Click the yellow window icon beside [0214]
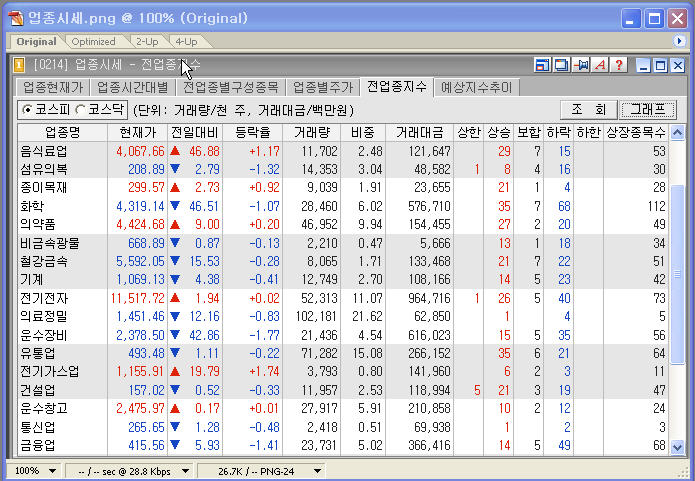The width and height of the screenshot is (695, 481). (x=19, y=65)
